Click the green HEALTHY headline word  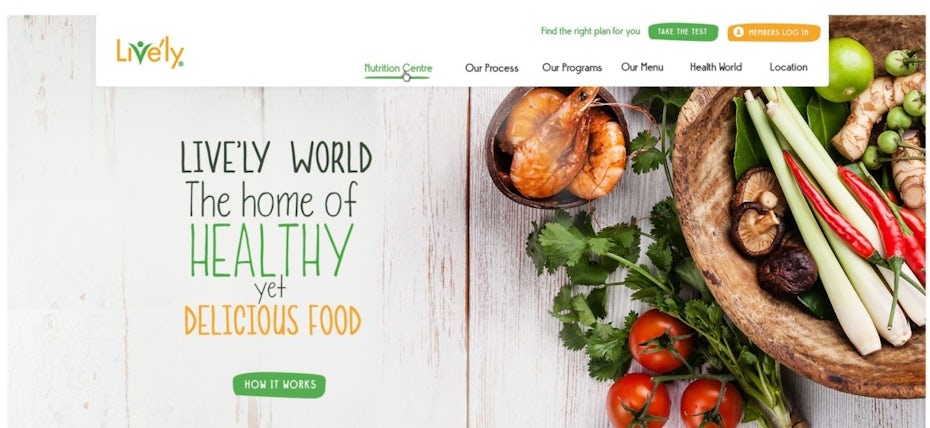point(272,250)
